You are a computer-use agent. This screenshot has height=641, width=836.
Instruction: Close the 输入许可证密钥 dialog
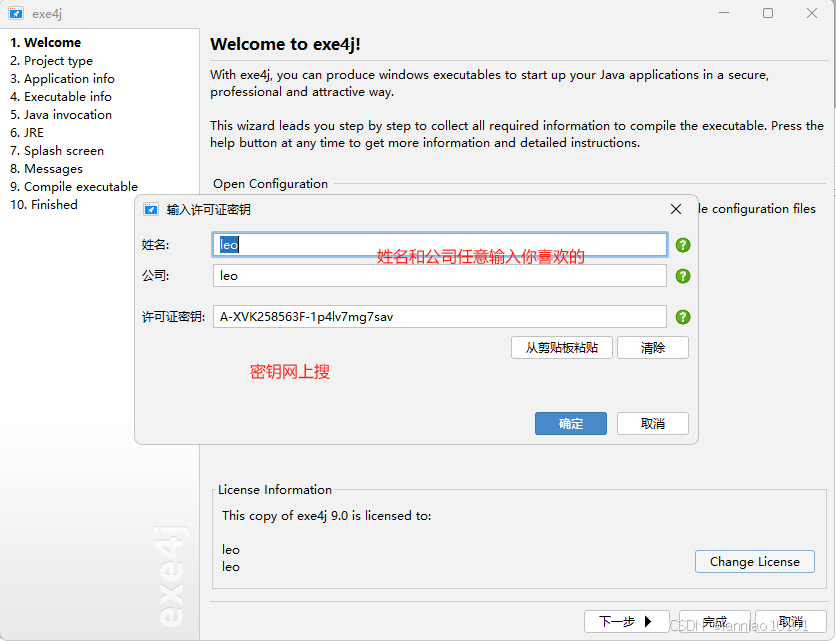pyautogui.click(x=676, y=209)
